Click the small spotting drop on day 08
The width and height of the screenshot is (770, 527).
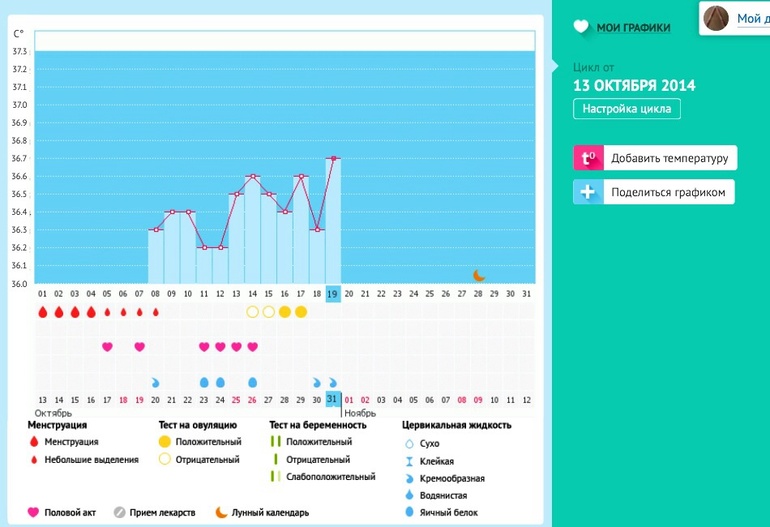pos(156,312)
